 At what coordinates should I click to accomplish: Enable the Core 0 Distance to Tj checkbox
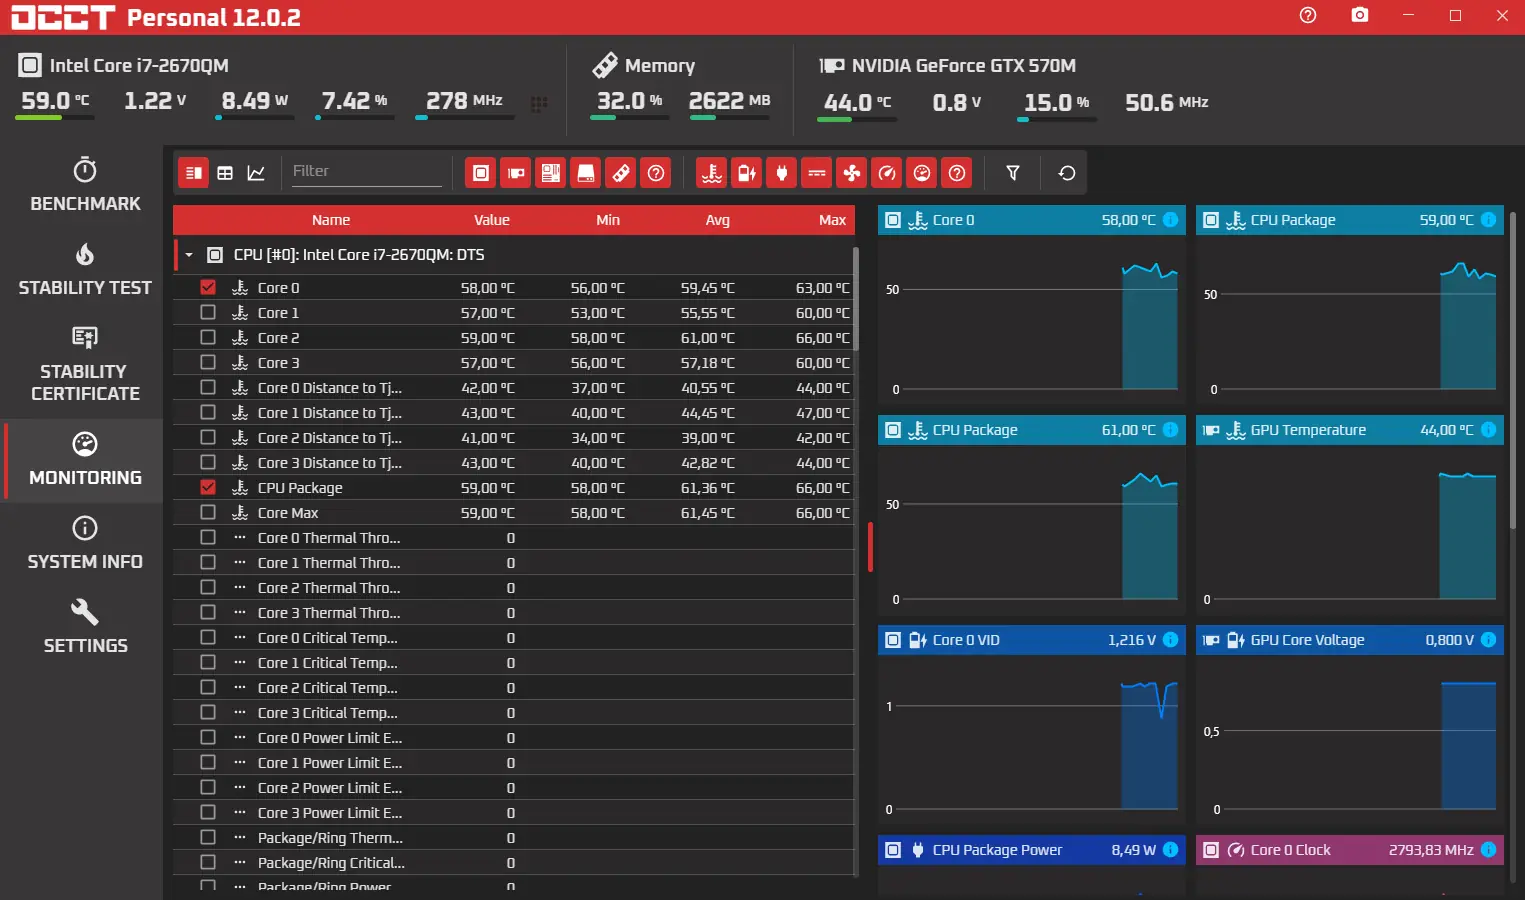208,387
